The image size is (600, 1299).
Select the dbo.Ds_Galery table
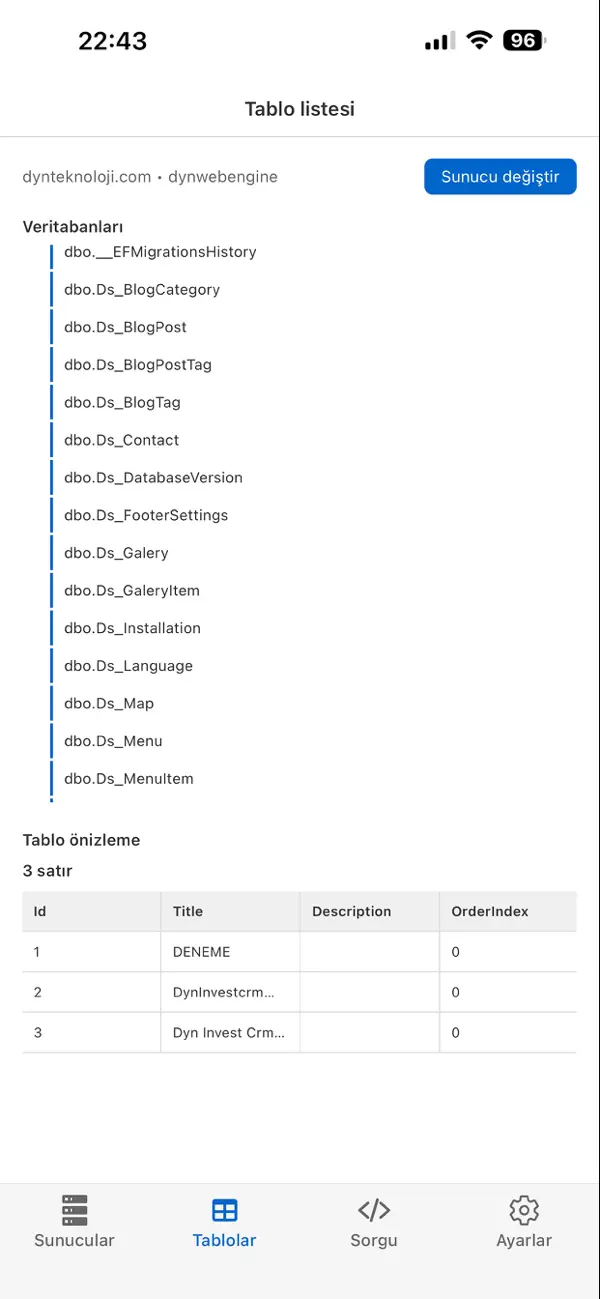pyautogui.click(x=115, y=553)
